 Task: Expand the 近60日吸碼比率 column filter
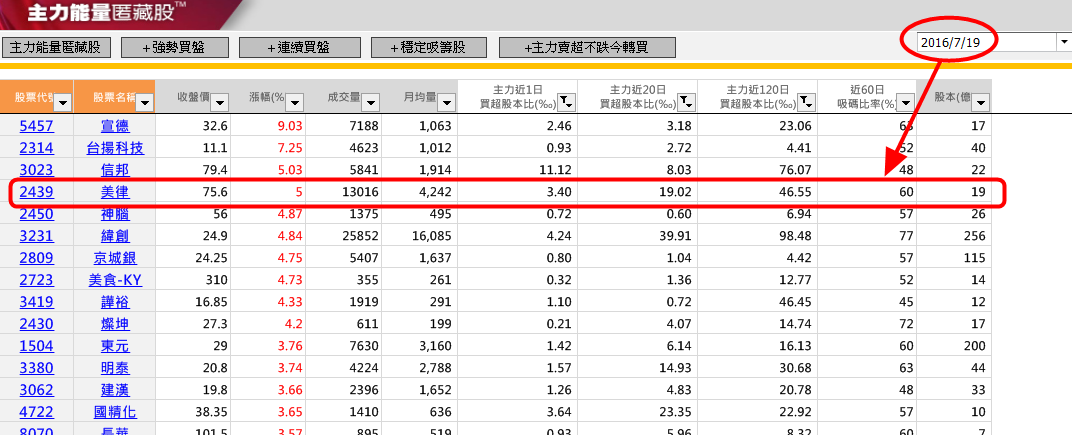pos(904,102)
